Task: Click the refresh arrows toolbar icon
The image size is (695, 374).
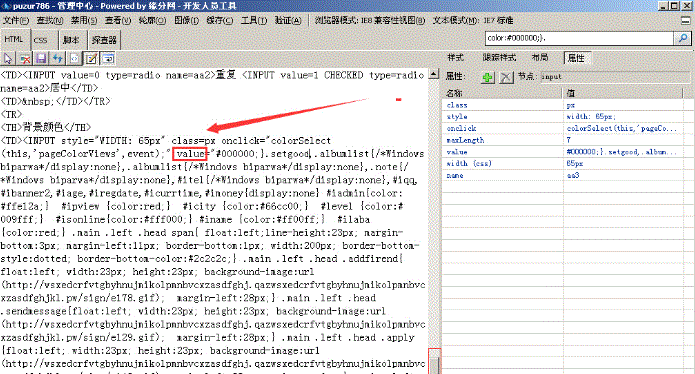Action: 58,58
